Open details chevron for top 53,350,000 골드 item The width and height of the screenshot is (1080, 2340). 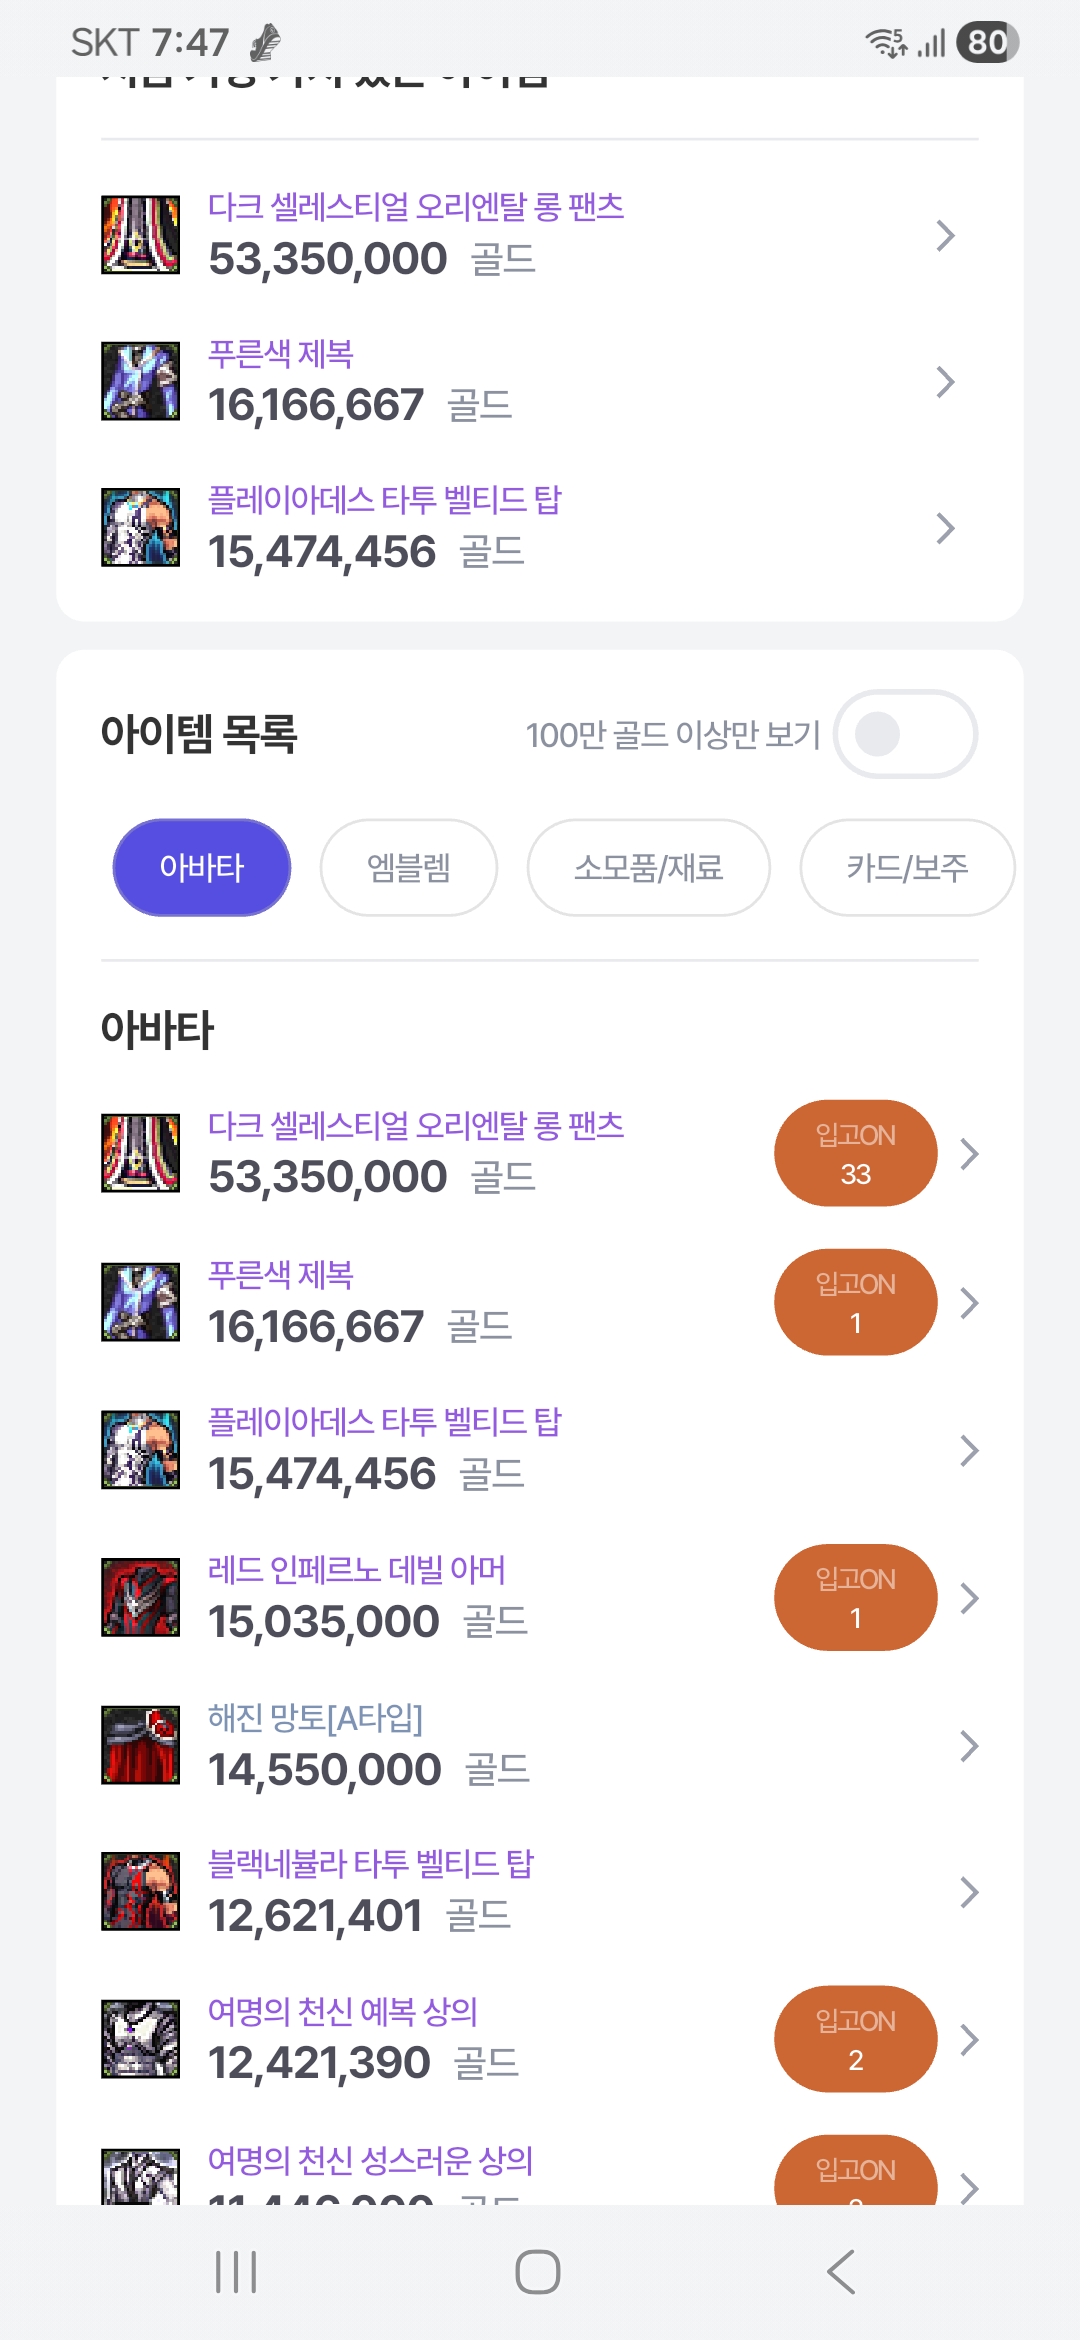click(x=945, y=236)
